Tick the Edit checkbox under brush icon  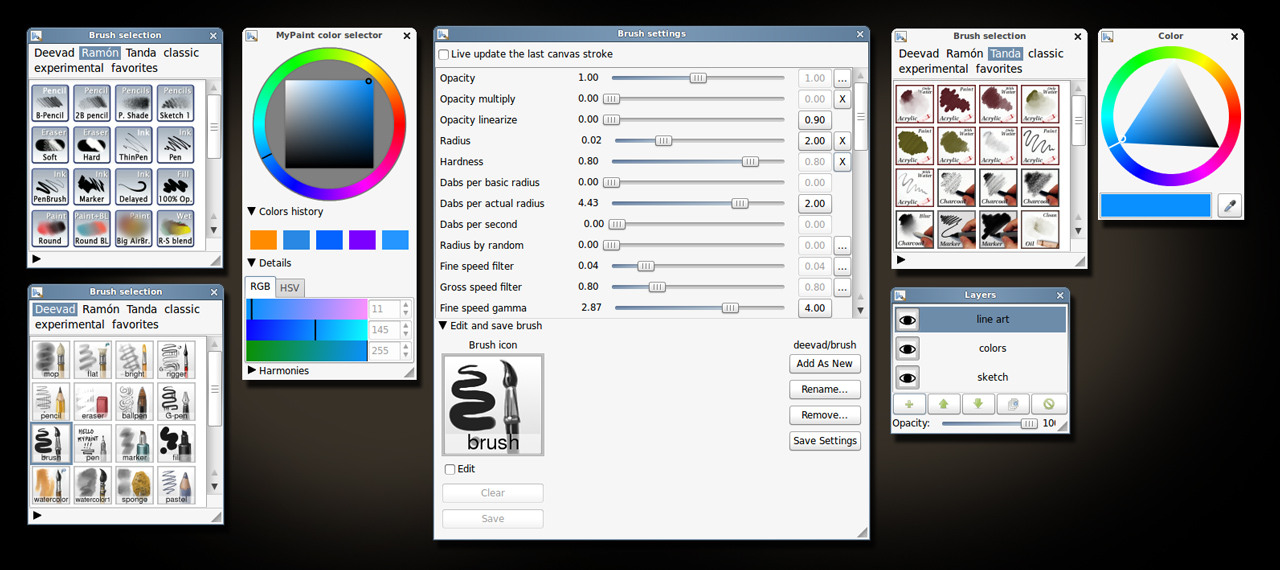coord(450,469)
